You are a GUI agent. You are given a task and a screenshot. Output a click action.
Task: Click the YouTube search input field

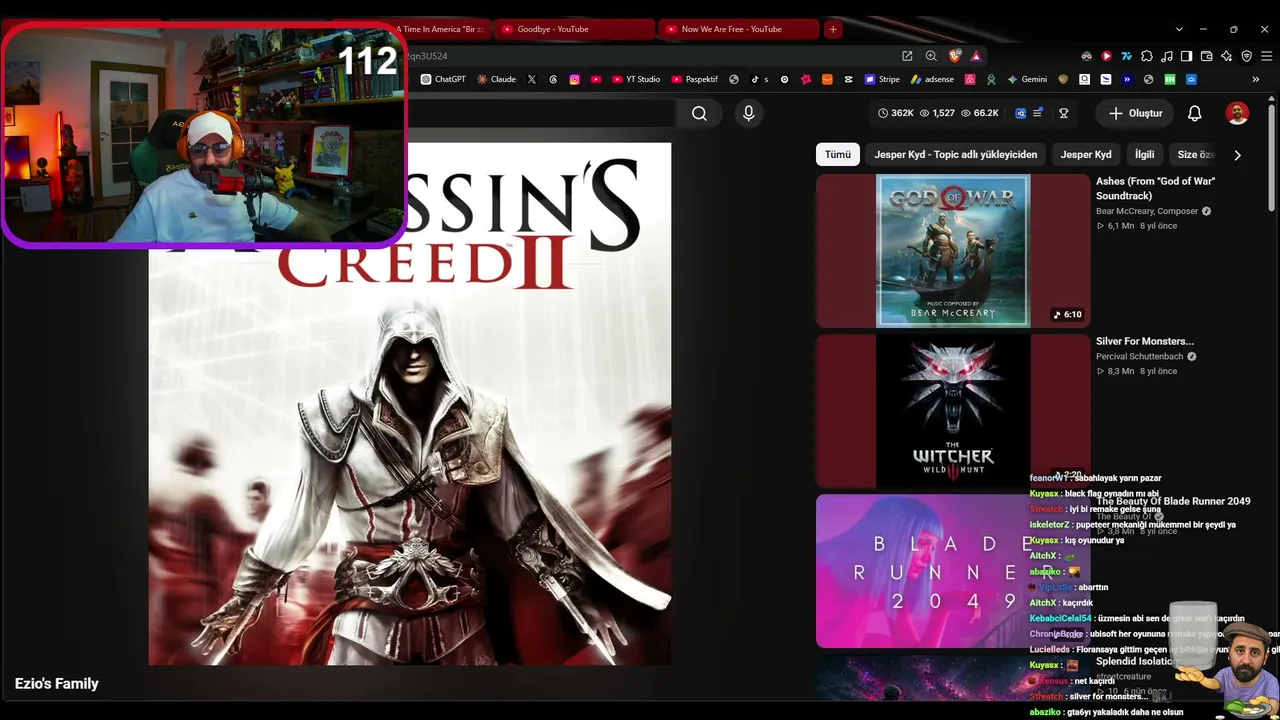541,114
